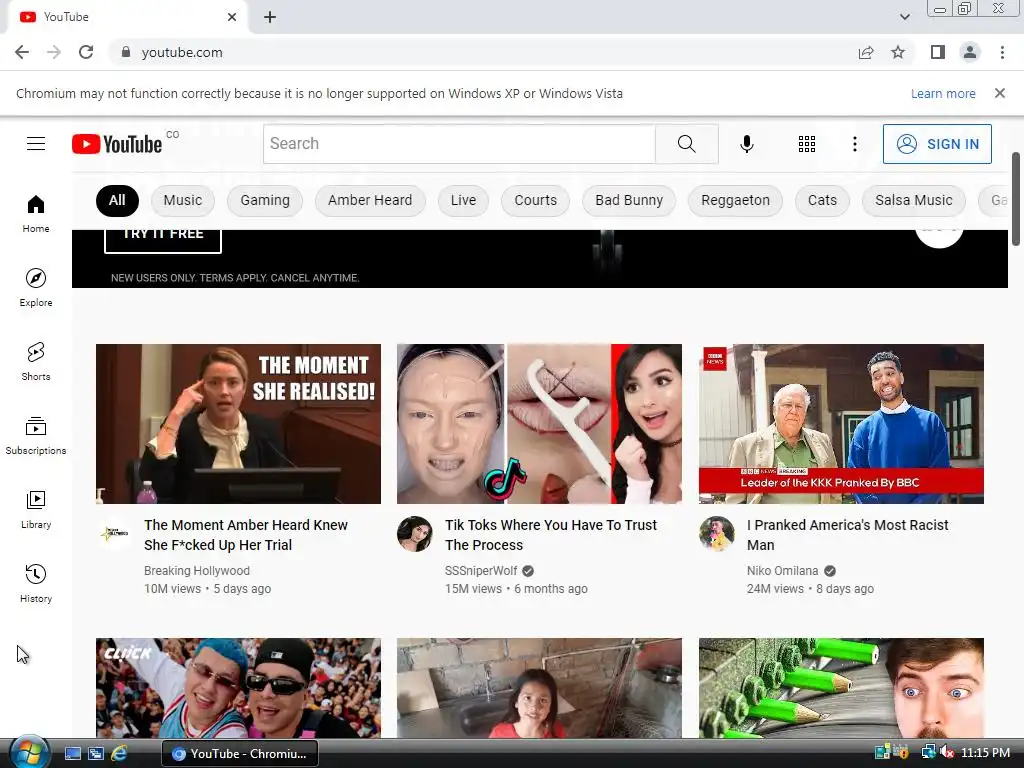Start voice search with microphone icon
The width and height of the screenshot is (1024, 768).
pos(746,144)
